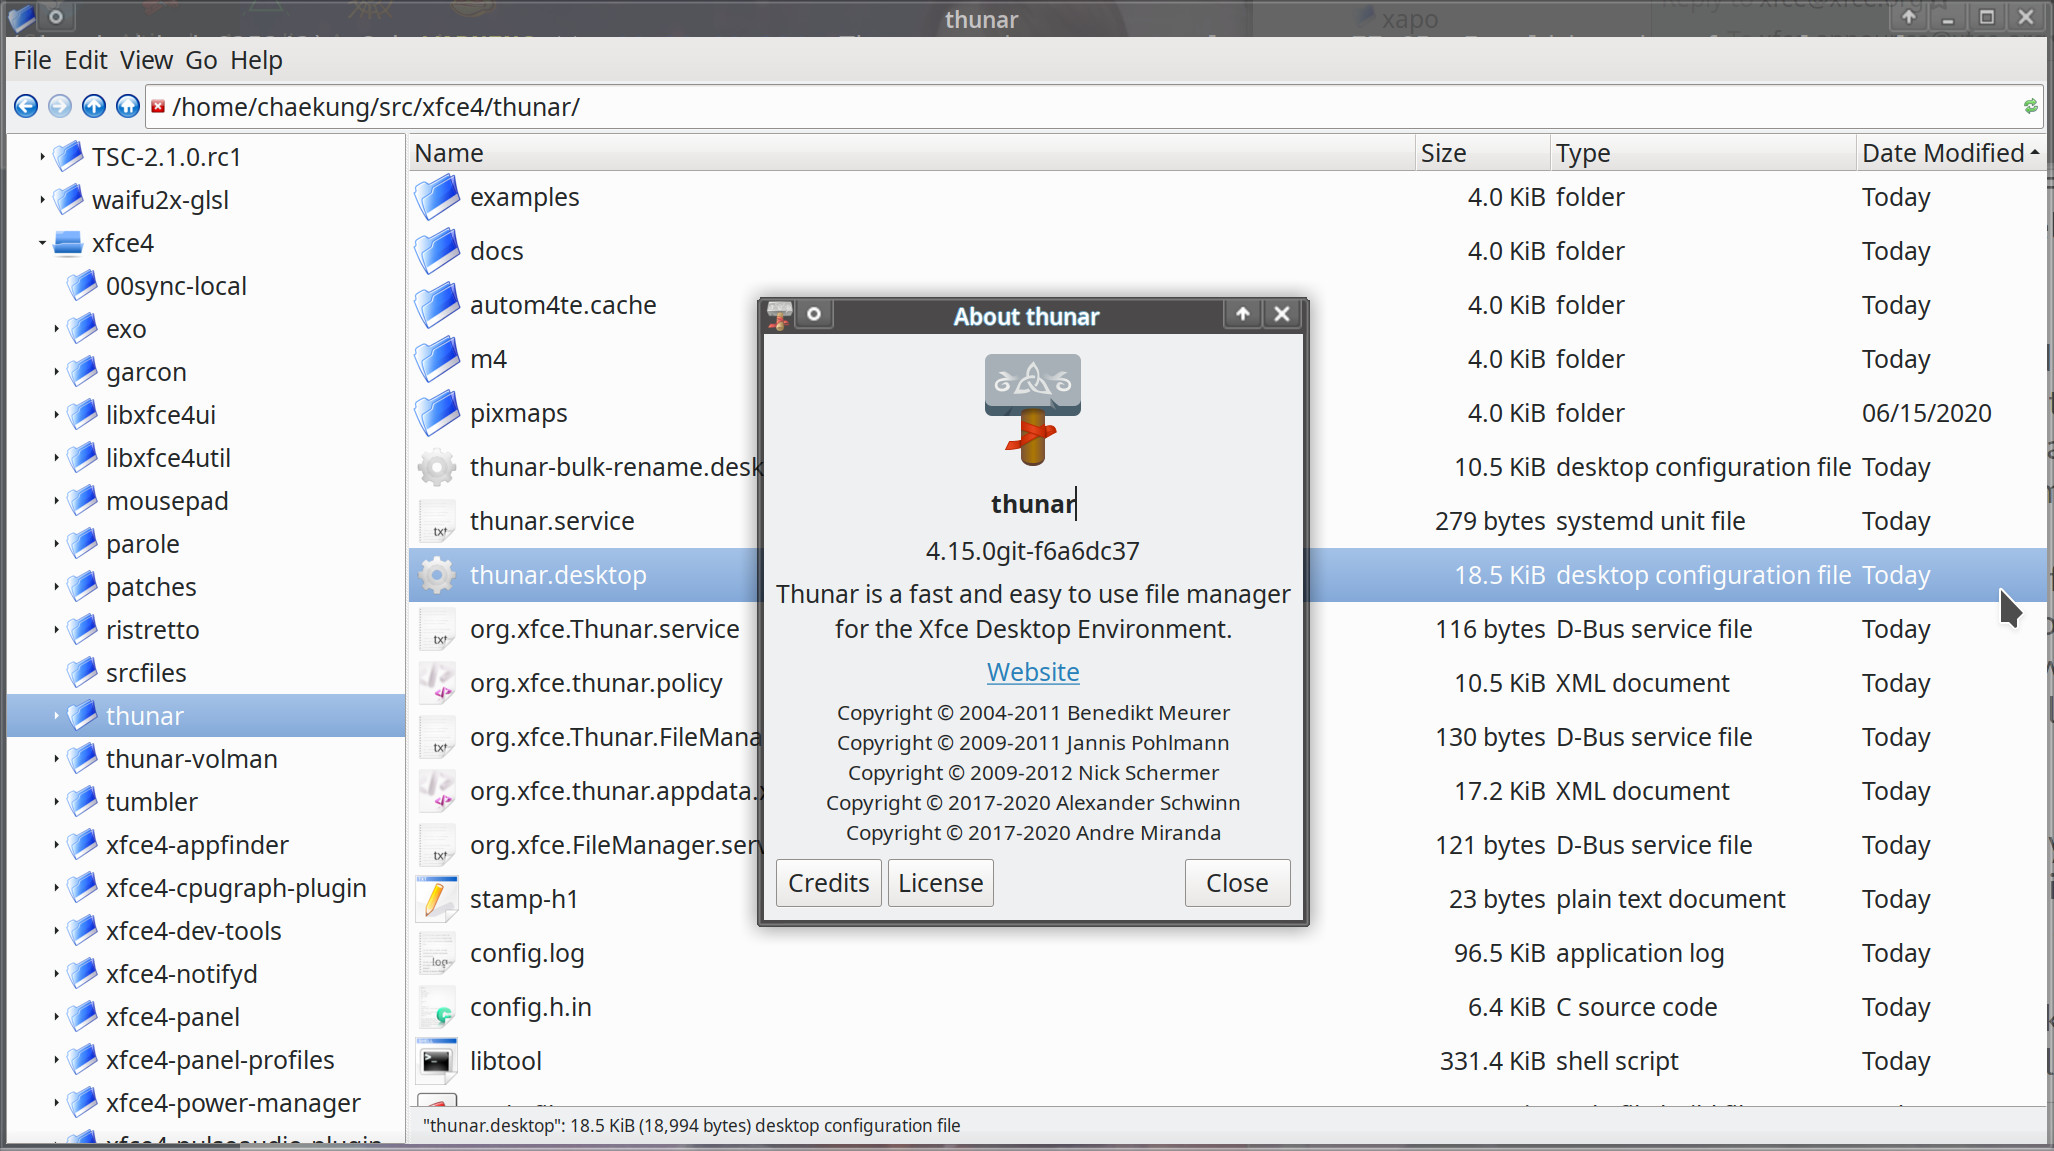This screenshot has height=1151, width=2054.
Task: Click the docs folder icon
Action: tap(437, 251)
